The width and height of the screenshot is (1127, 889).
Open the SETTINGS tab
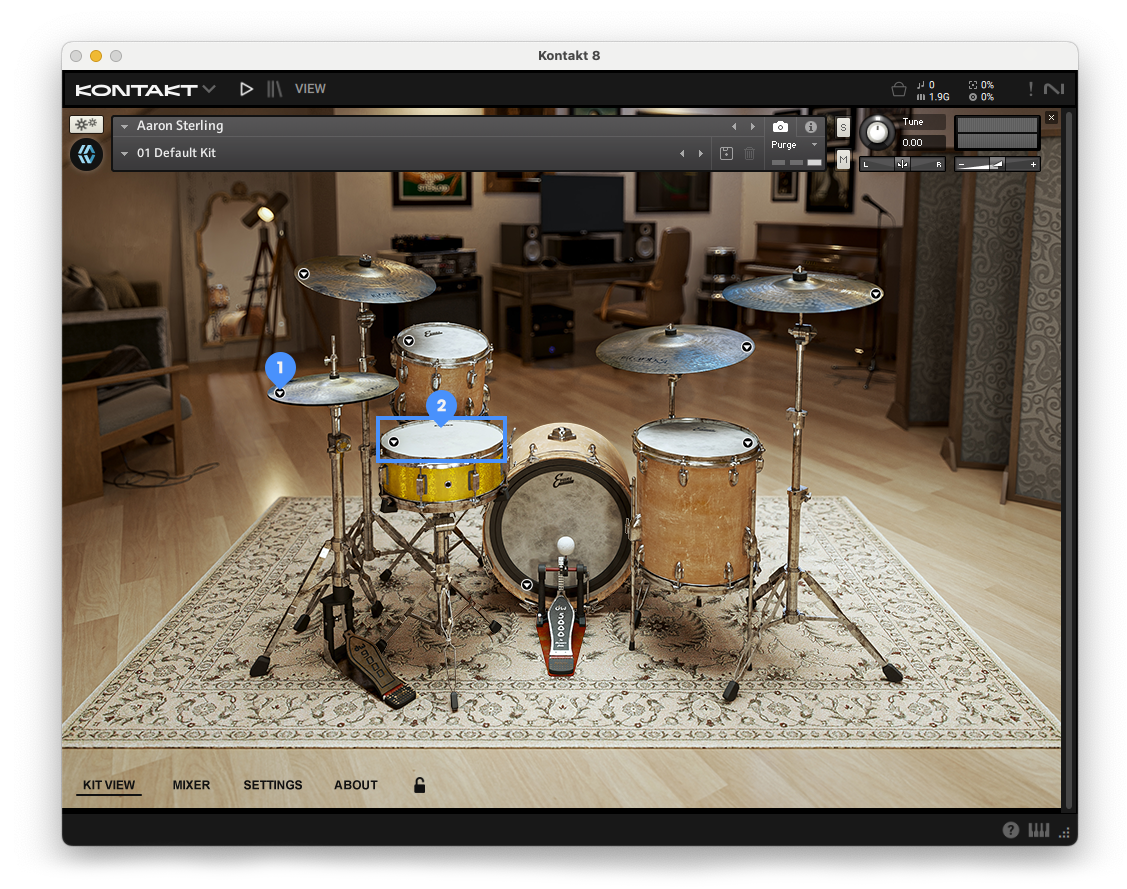pos(273,785)
